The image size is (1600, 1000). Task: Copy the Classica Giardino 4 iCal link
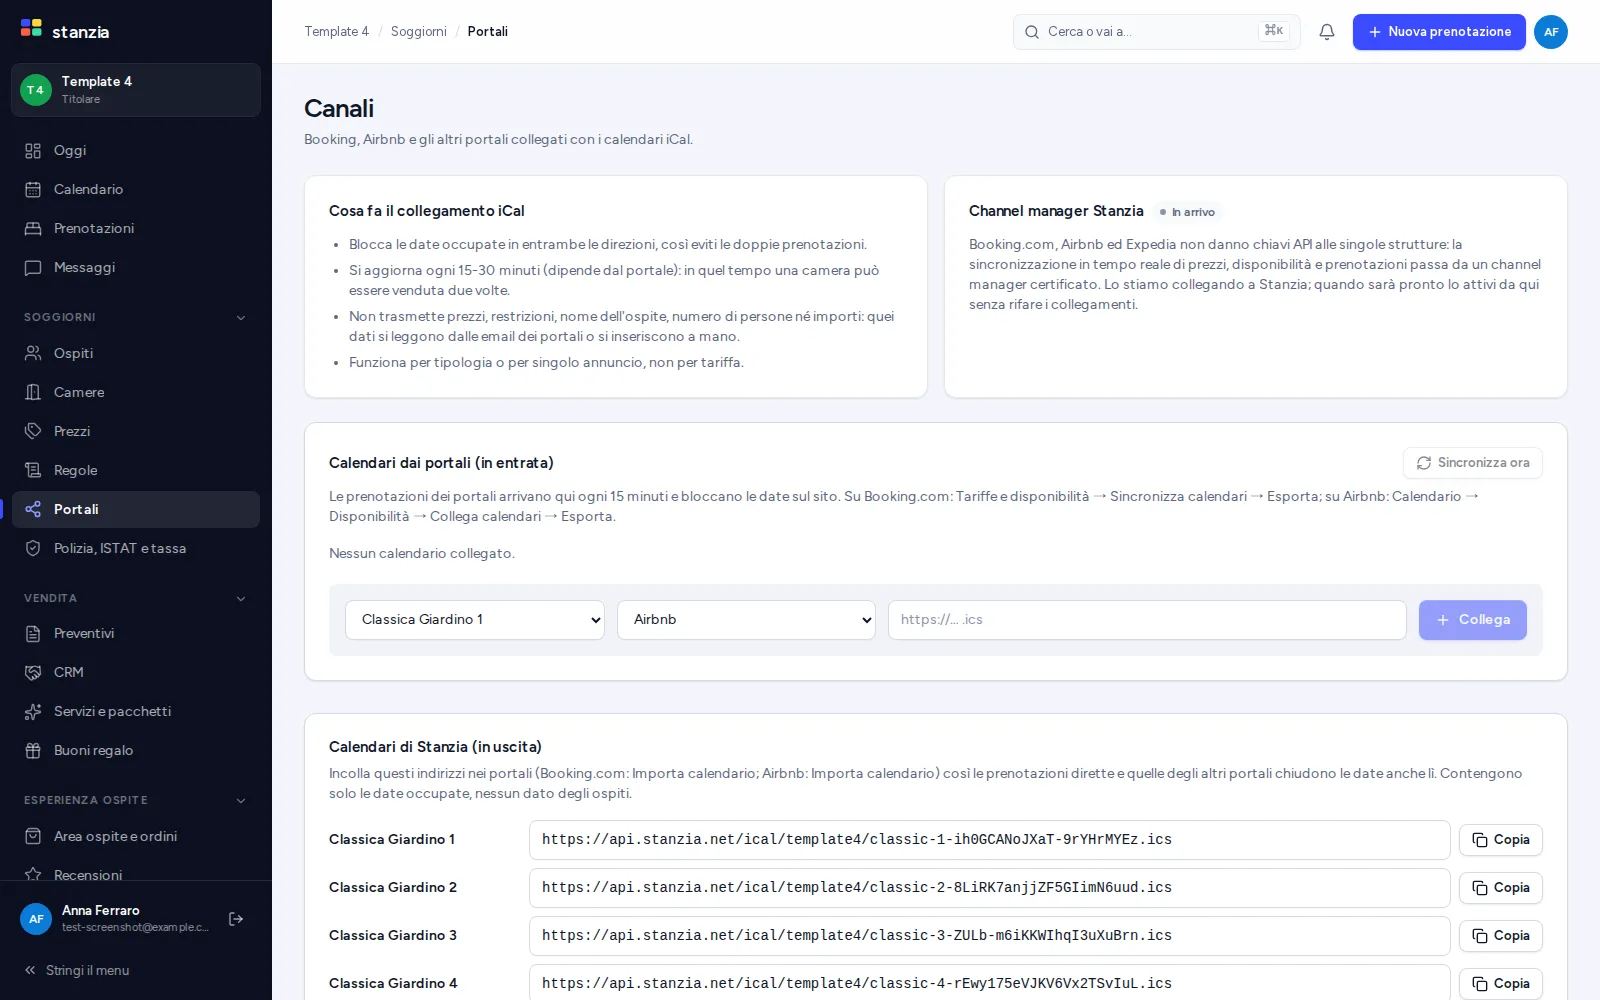[1501, 984]
